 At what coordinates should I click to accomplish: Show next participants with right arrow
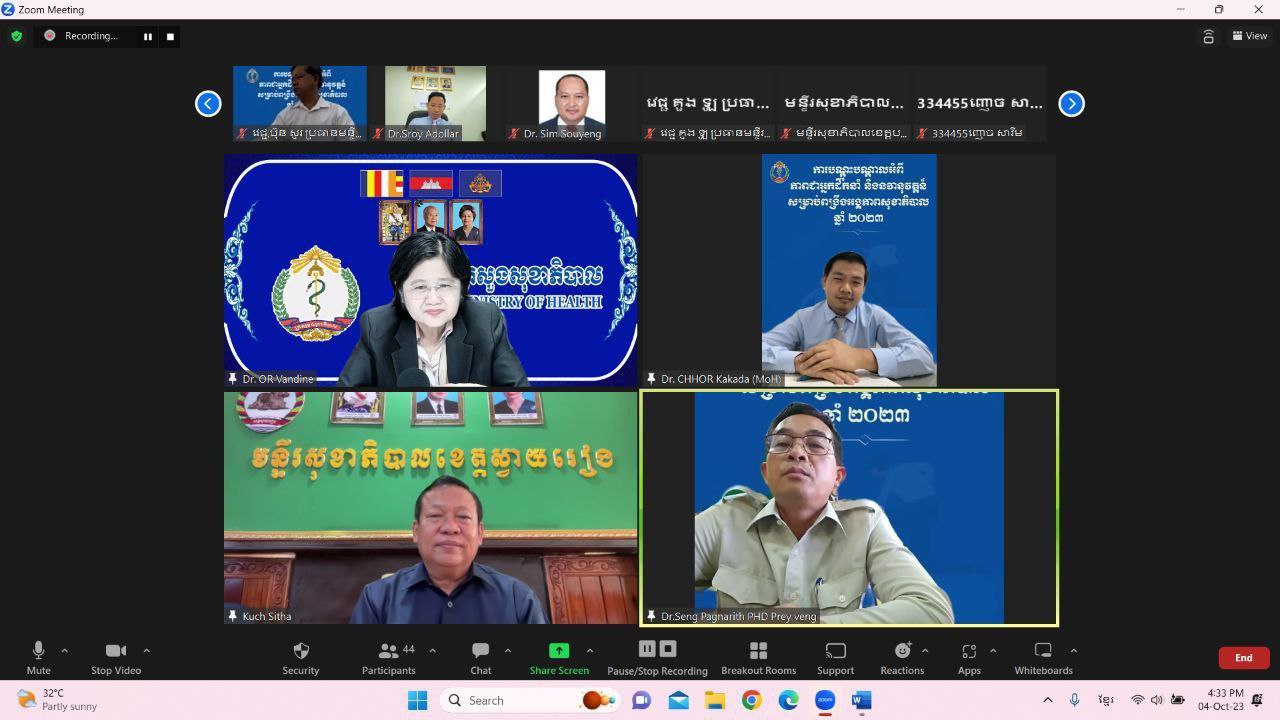click(x=1071, y=103)
